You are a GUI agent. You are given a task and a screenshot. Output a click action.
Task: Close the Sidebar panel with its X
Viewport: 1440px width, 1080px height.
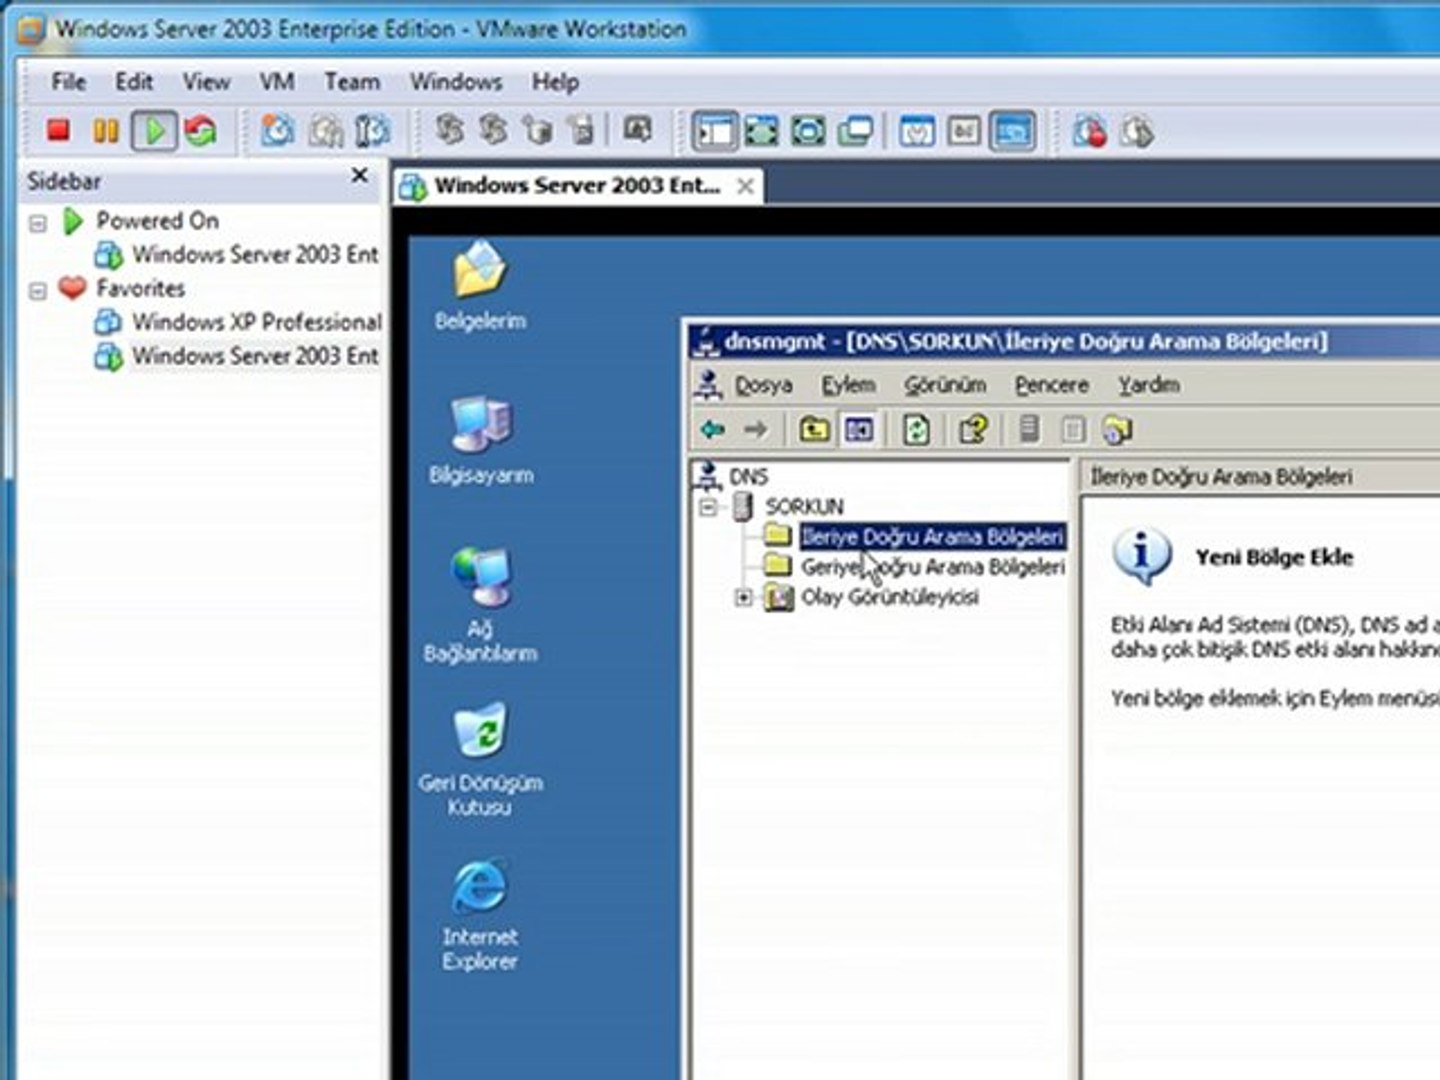[360, 176]
